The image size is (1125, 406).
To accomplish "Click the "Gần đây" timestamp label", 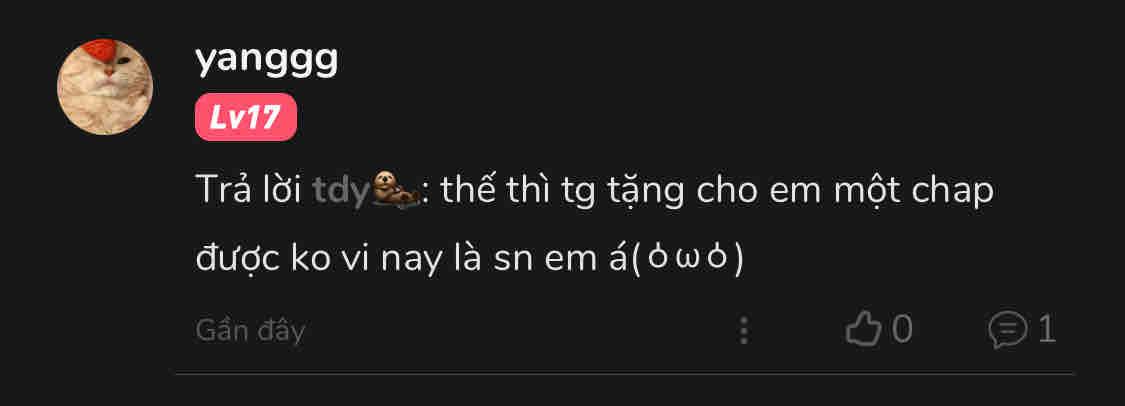I will 250,331.
